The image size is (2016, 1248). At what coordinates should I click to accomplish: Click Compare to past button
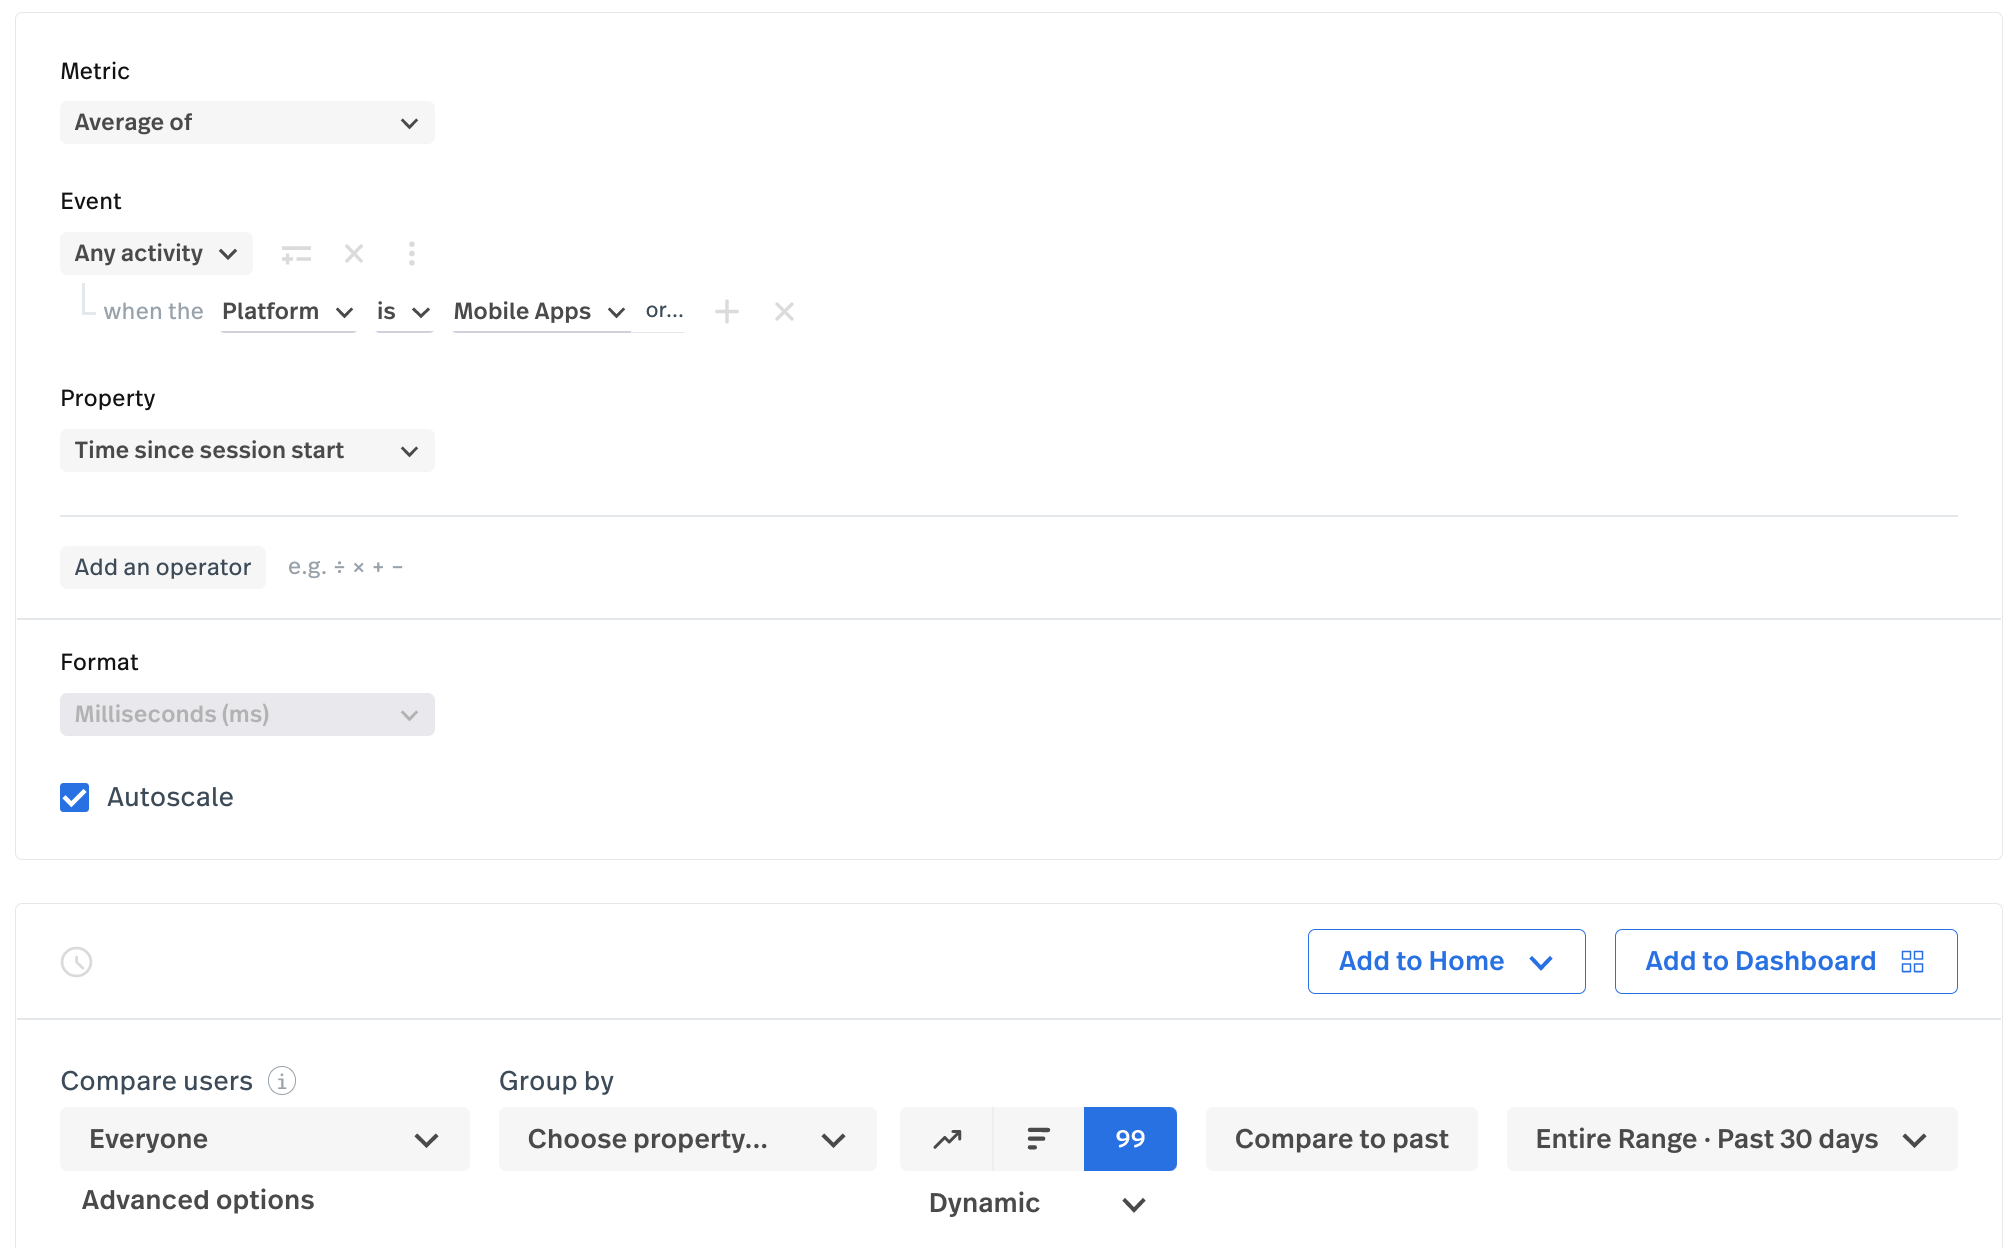[x=1341, y=1139]
